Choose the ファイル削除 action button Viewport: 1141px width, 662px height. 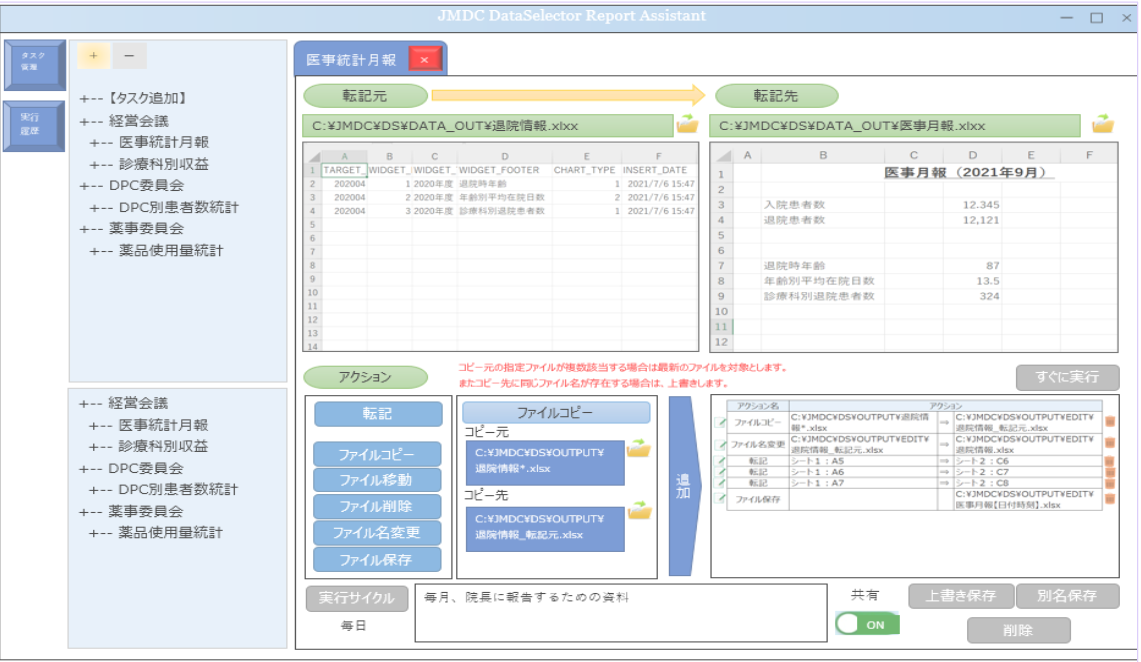[377, 506]
